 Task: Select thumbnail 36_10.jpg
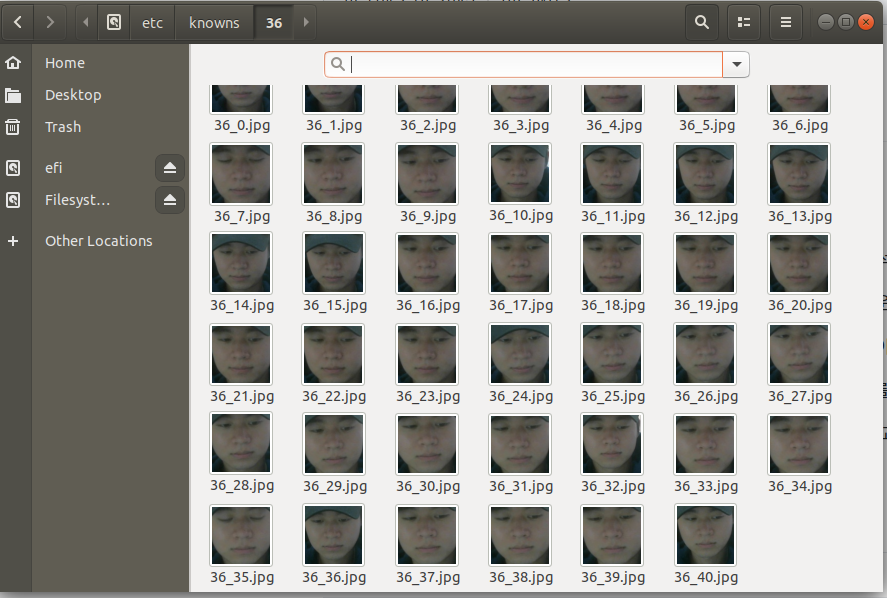520,173
